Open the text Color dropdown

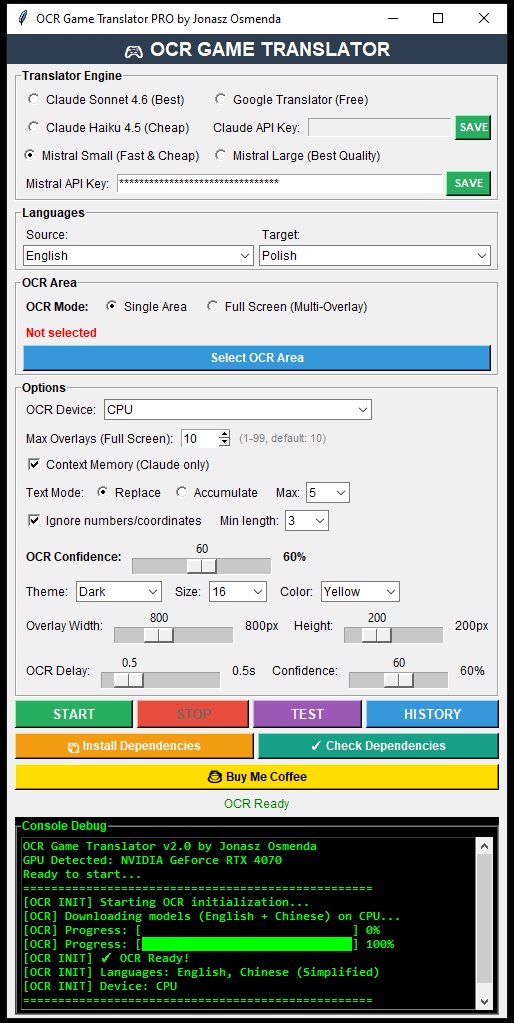[360, 592]
